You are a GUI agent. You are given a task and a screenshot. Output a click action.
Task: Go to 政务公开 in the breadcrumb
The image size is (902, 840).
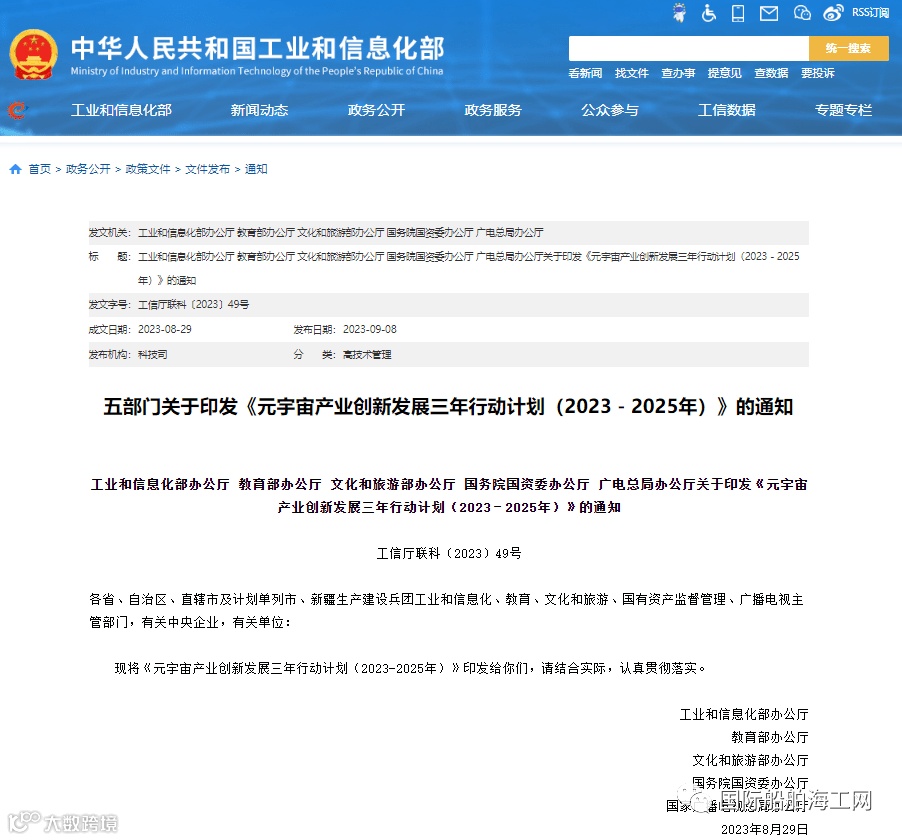click(x=88, y=169)
